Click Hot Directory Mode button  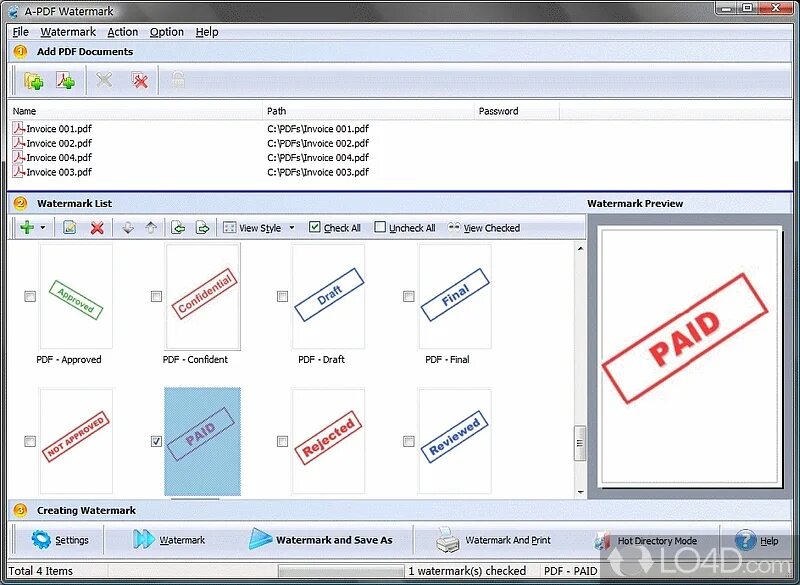tap(646, 541)
